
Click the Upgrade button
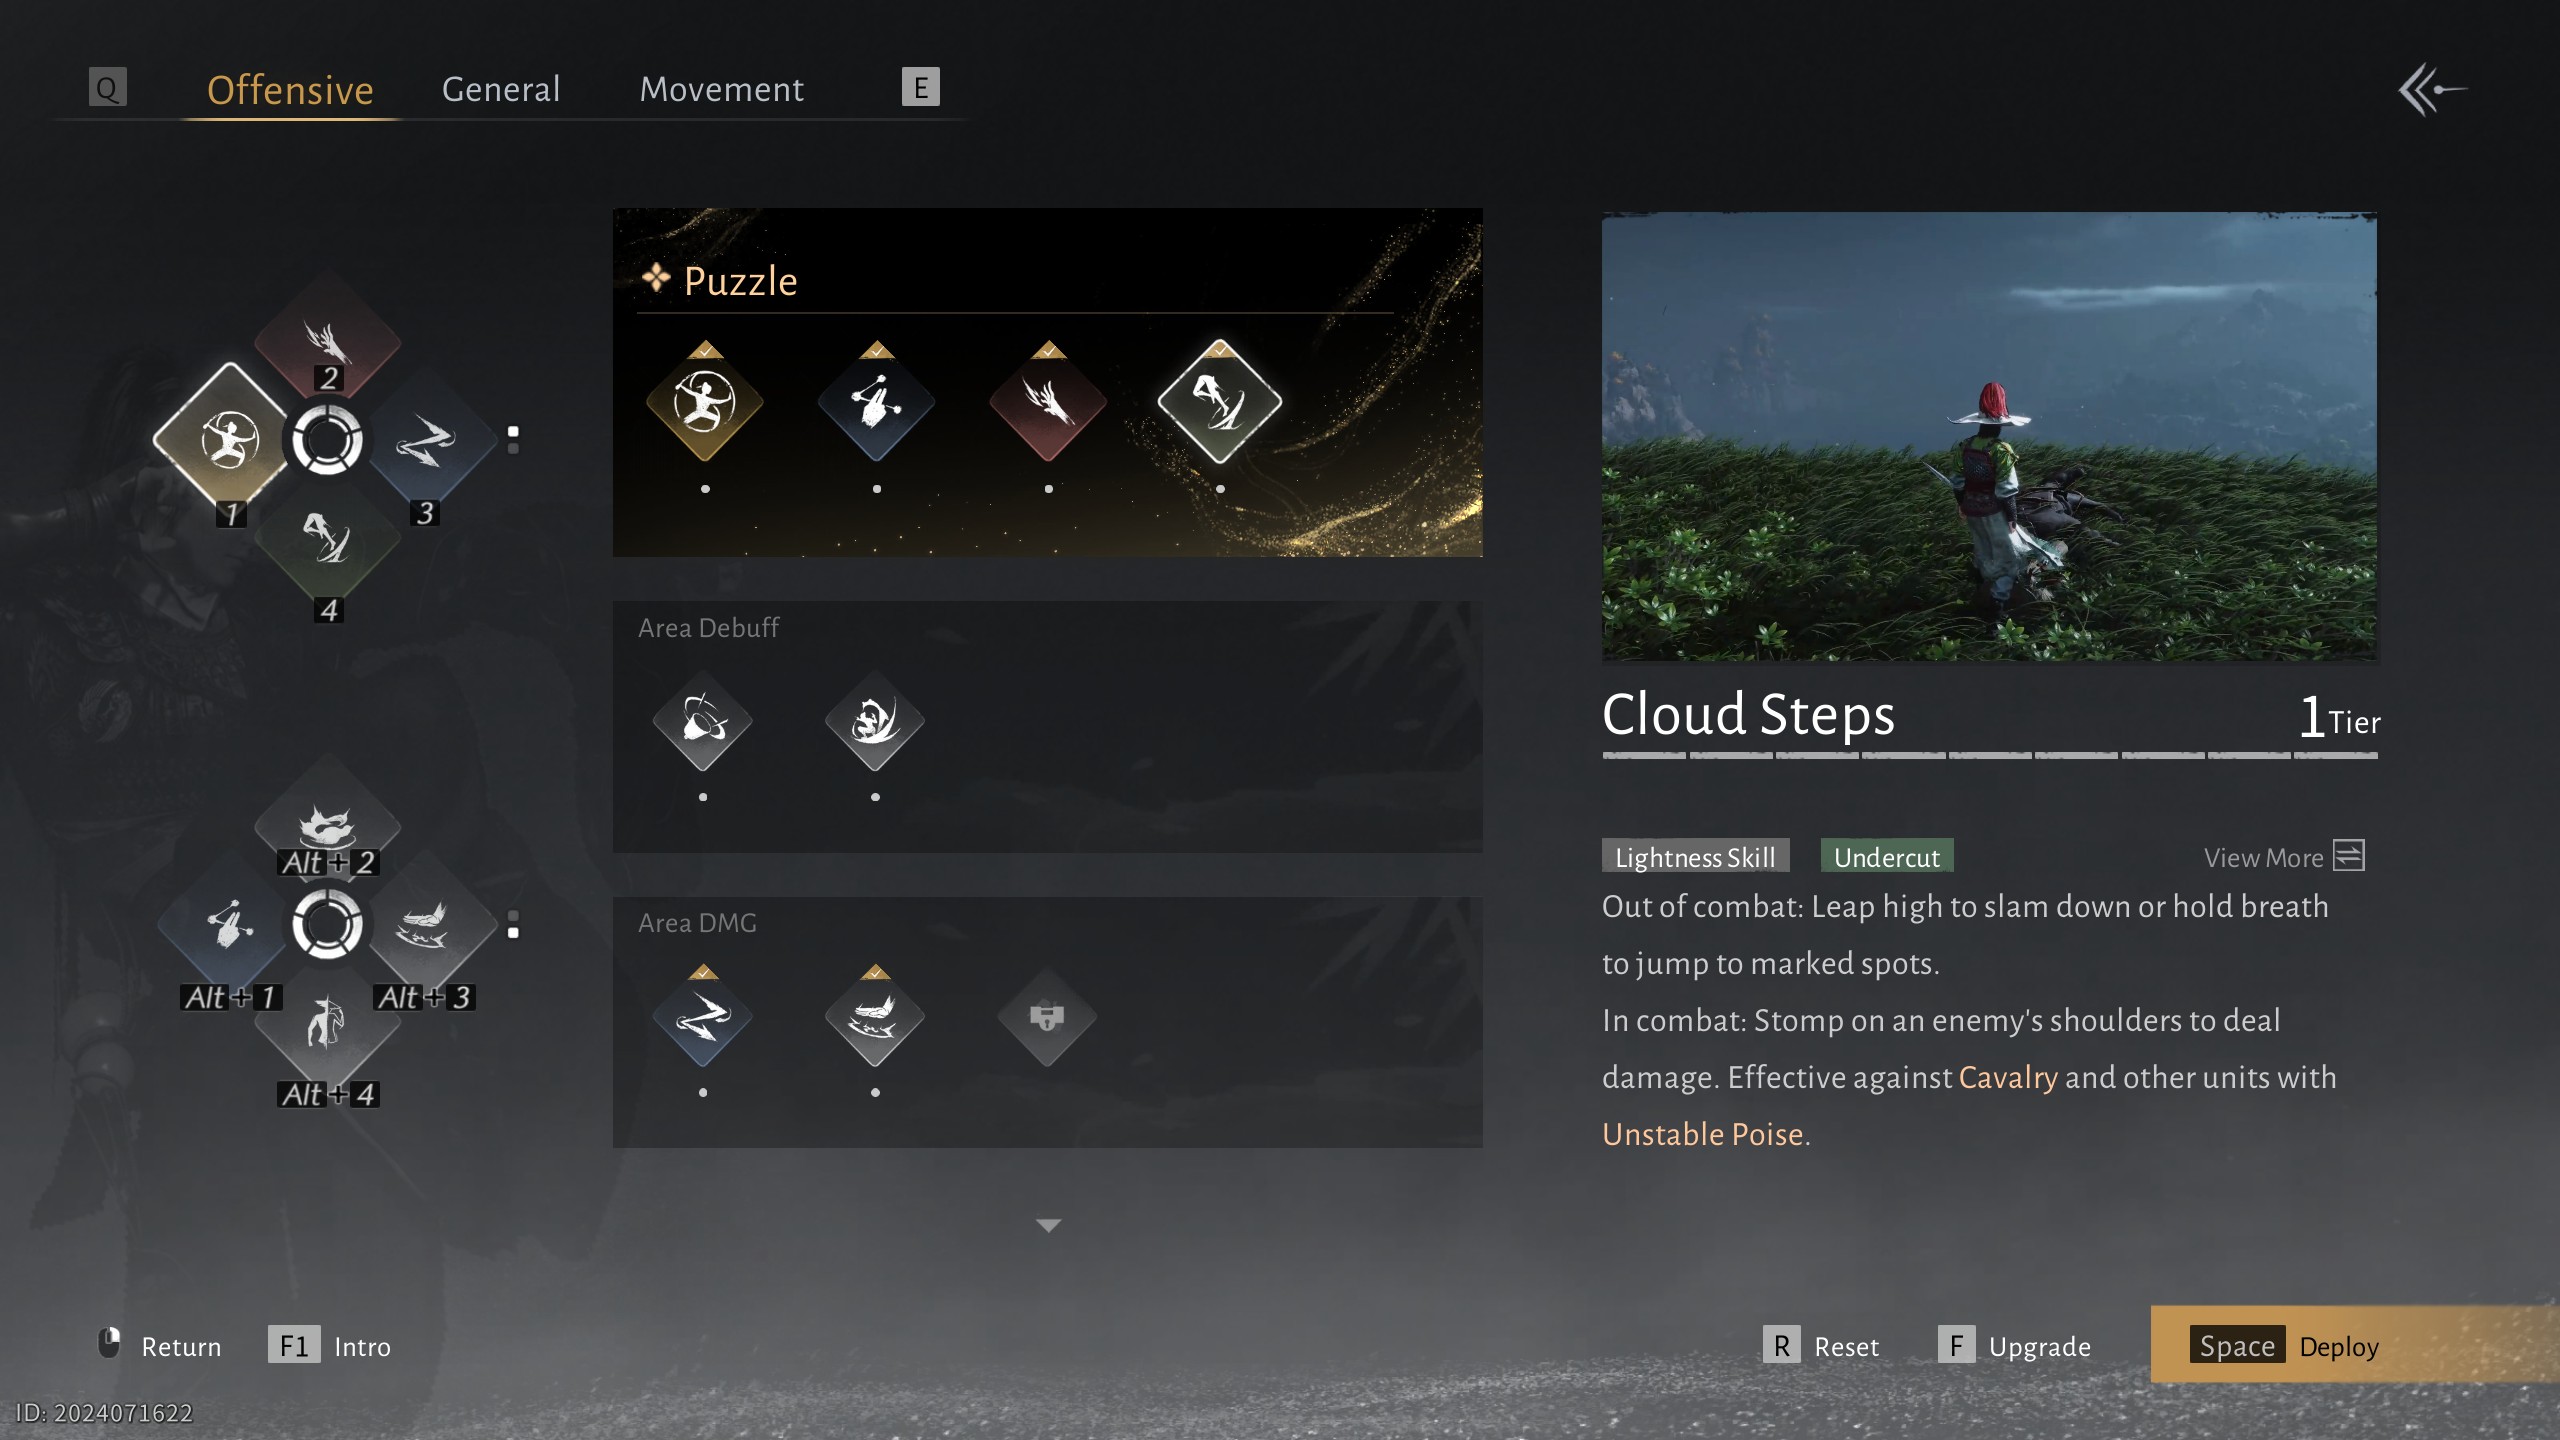point(2014,1346)
